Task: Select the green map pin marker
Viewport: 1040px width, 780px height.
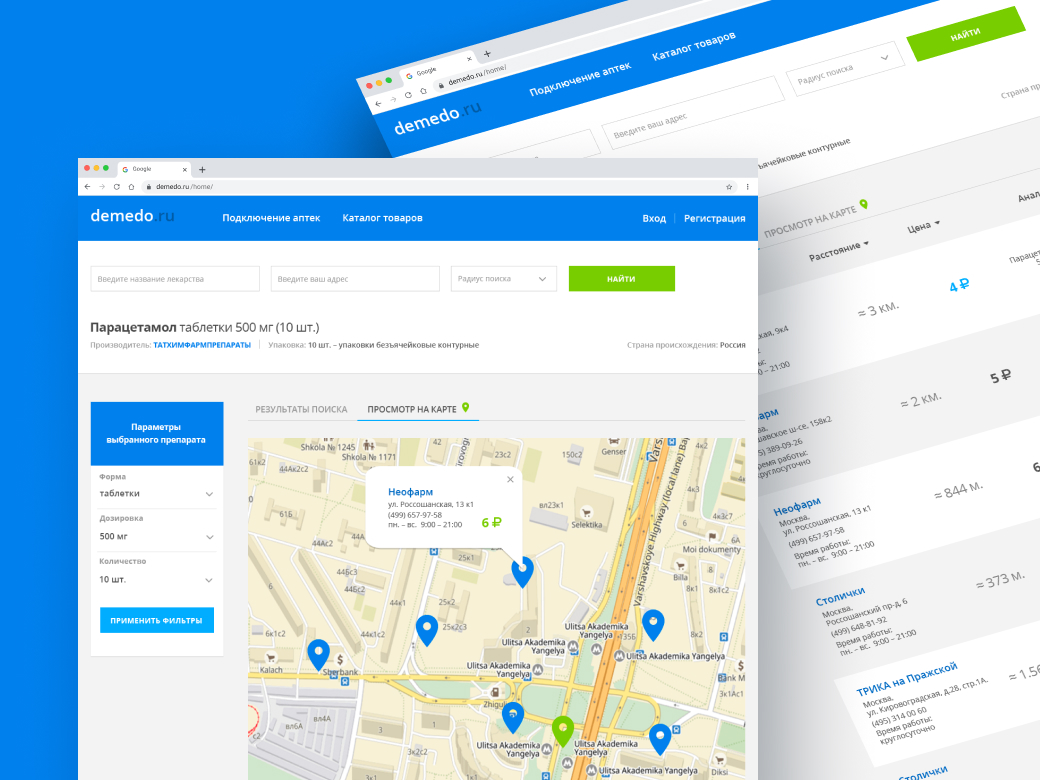Action: pos(563,727)
